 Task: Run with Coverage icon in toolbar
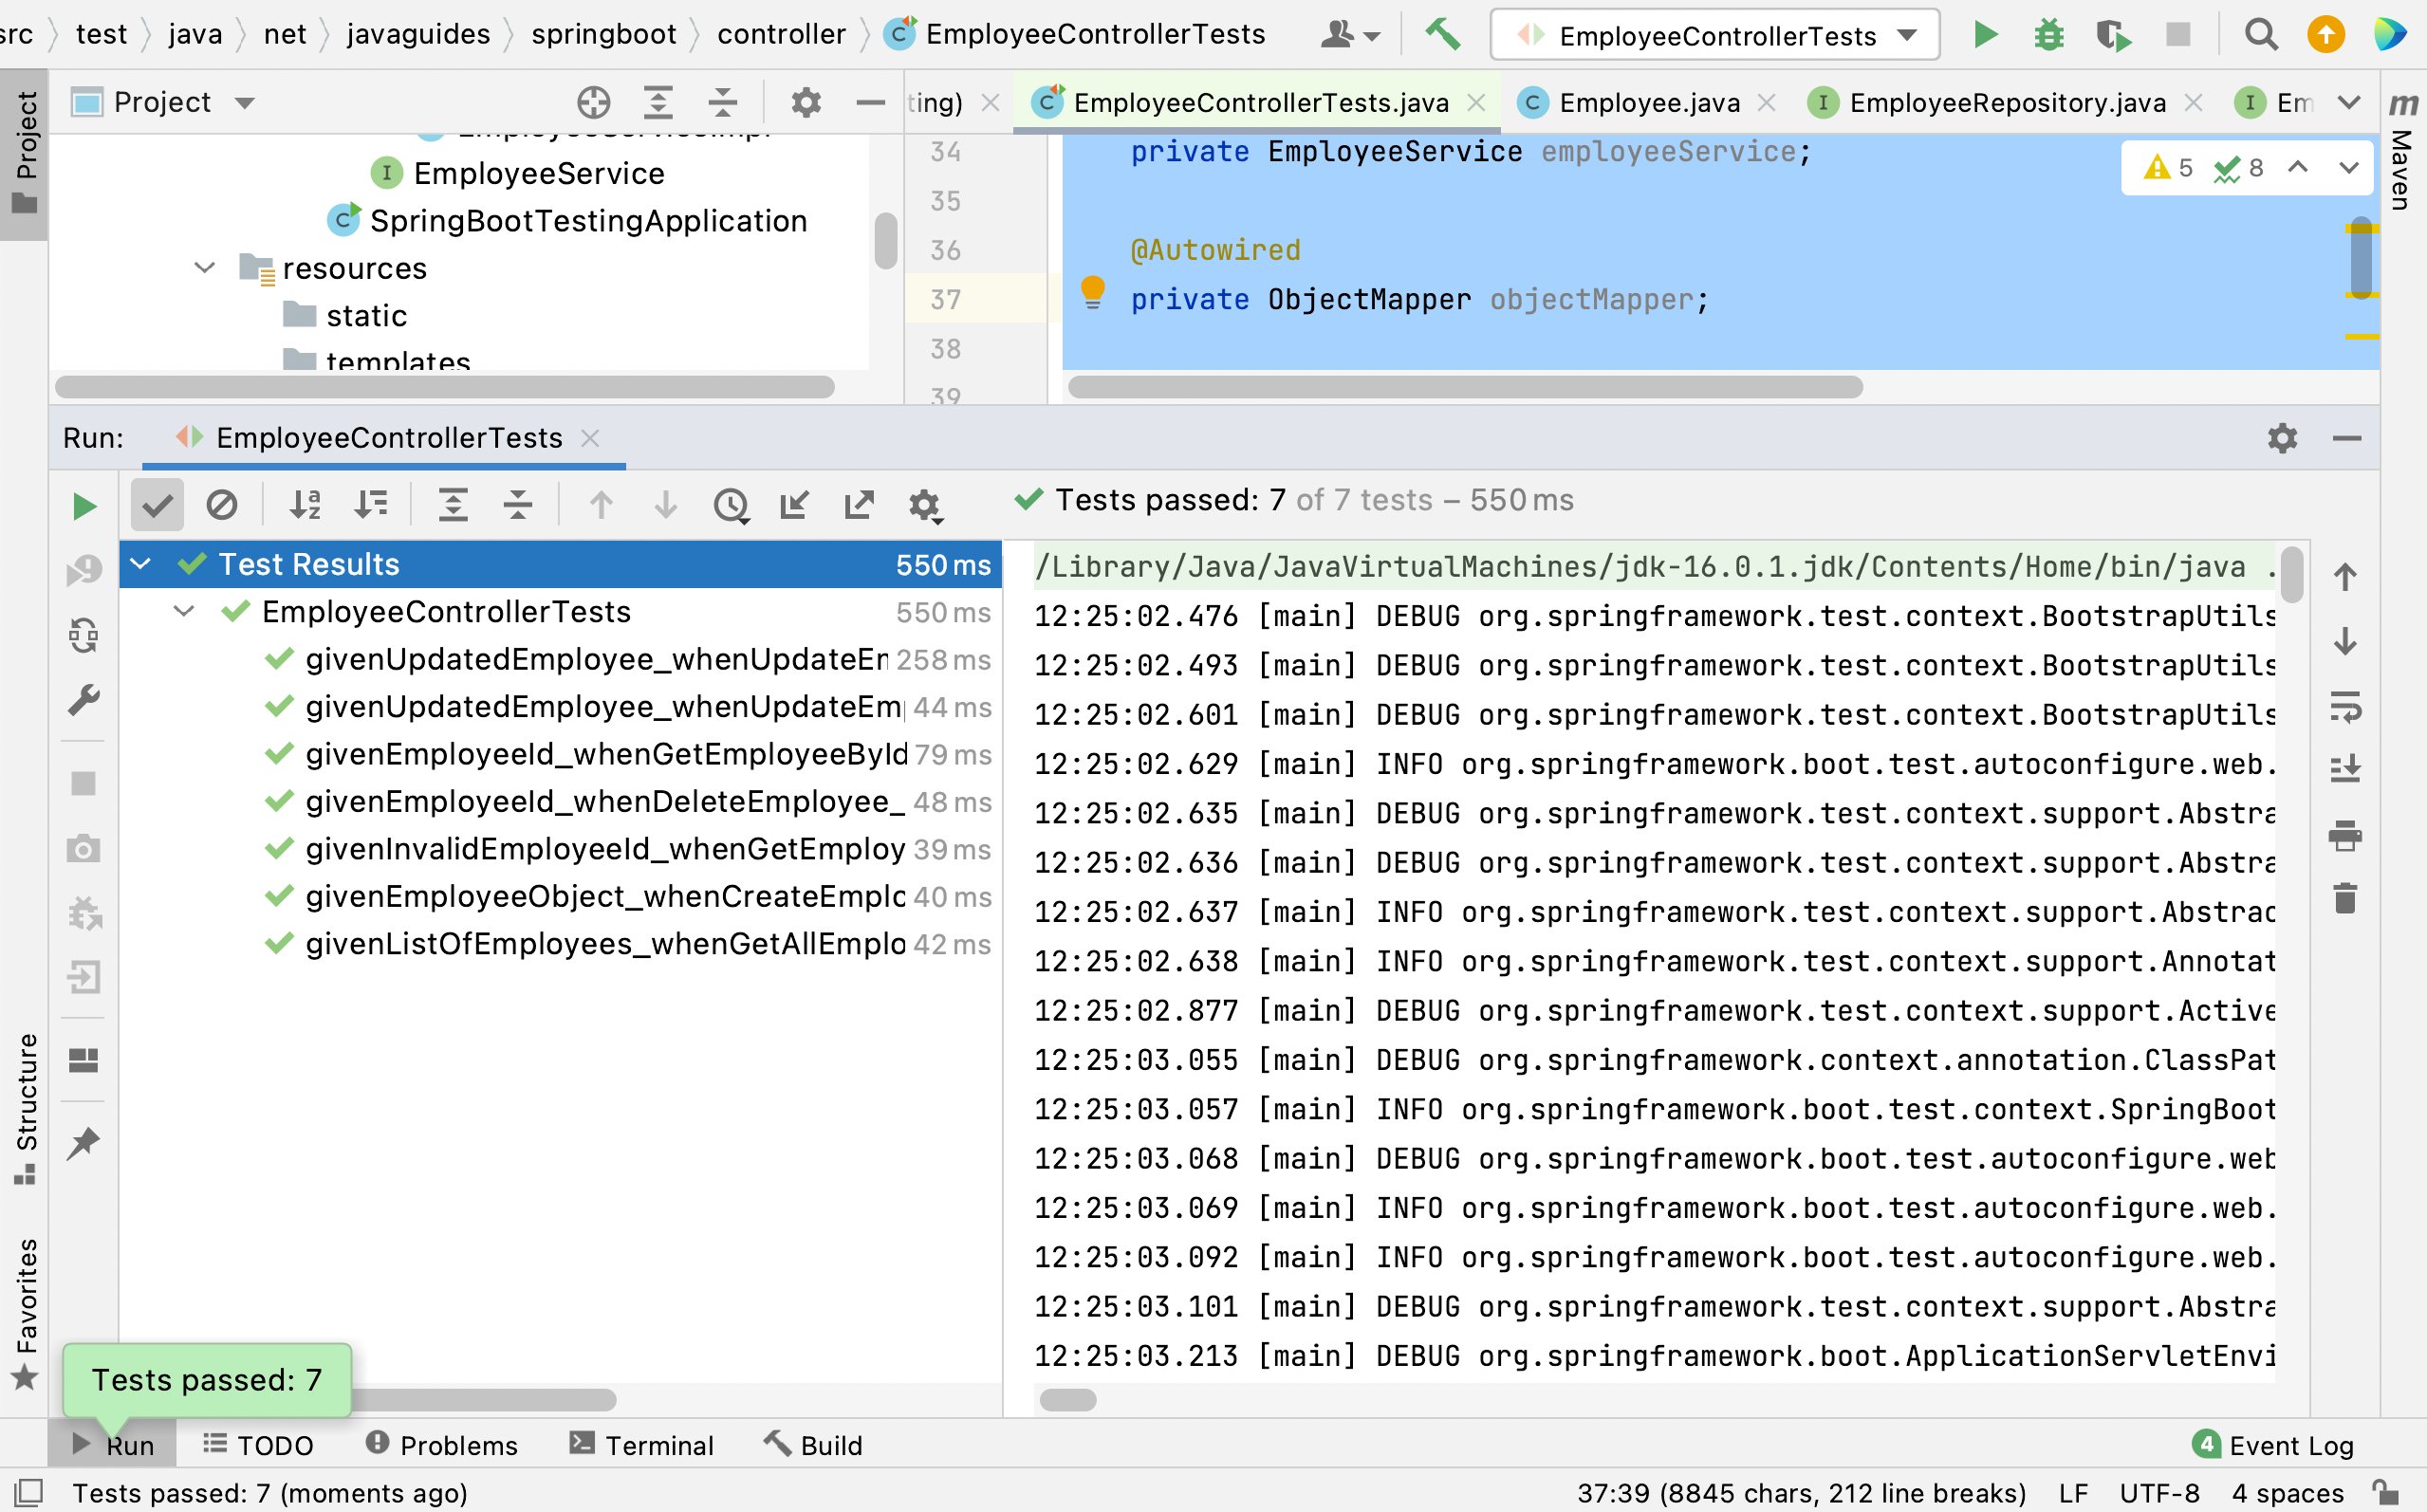pyautogui.click(x=2113, y=35)
